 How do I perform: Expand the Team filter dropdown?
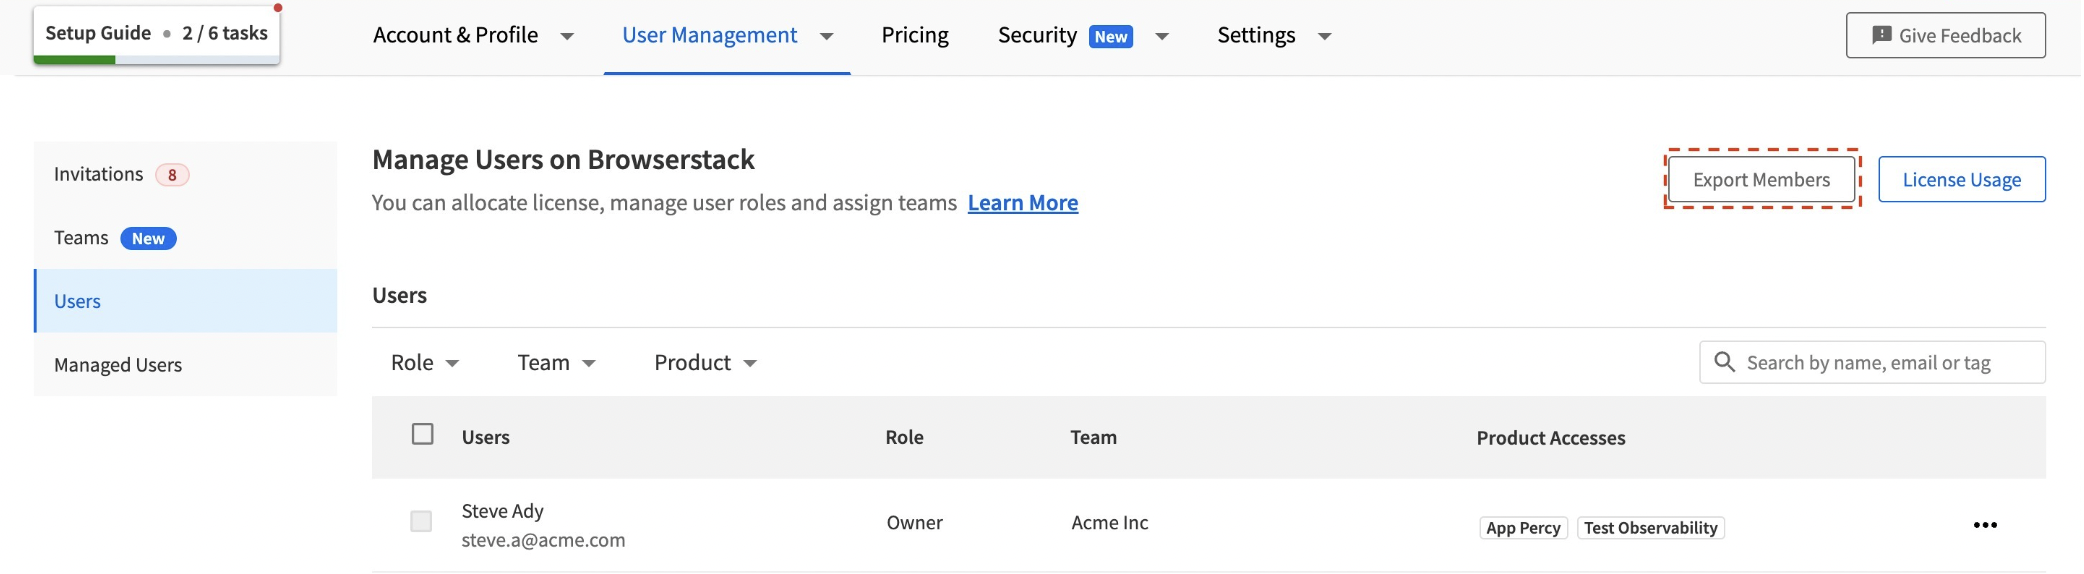(556, 363)
